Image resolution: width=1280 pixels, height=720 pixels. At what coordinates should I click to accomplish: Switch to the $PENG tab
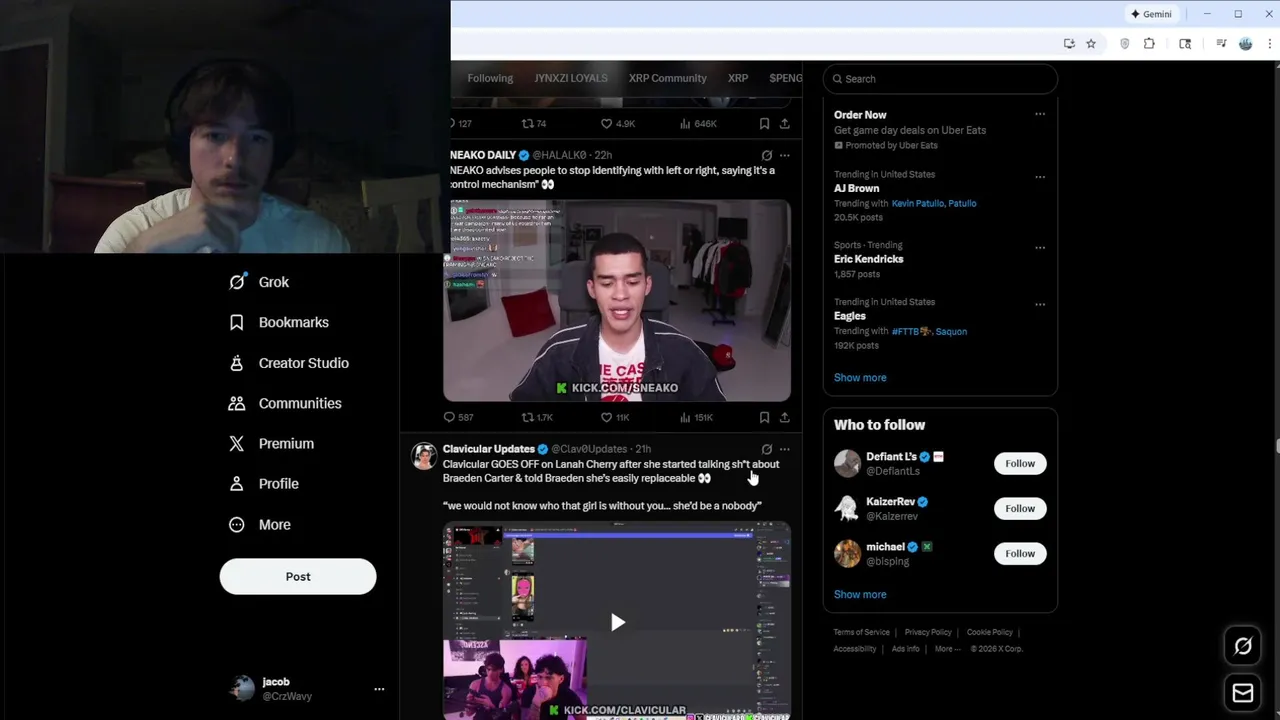pyautogui.click(x=786, y=78)
